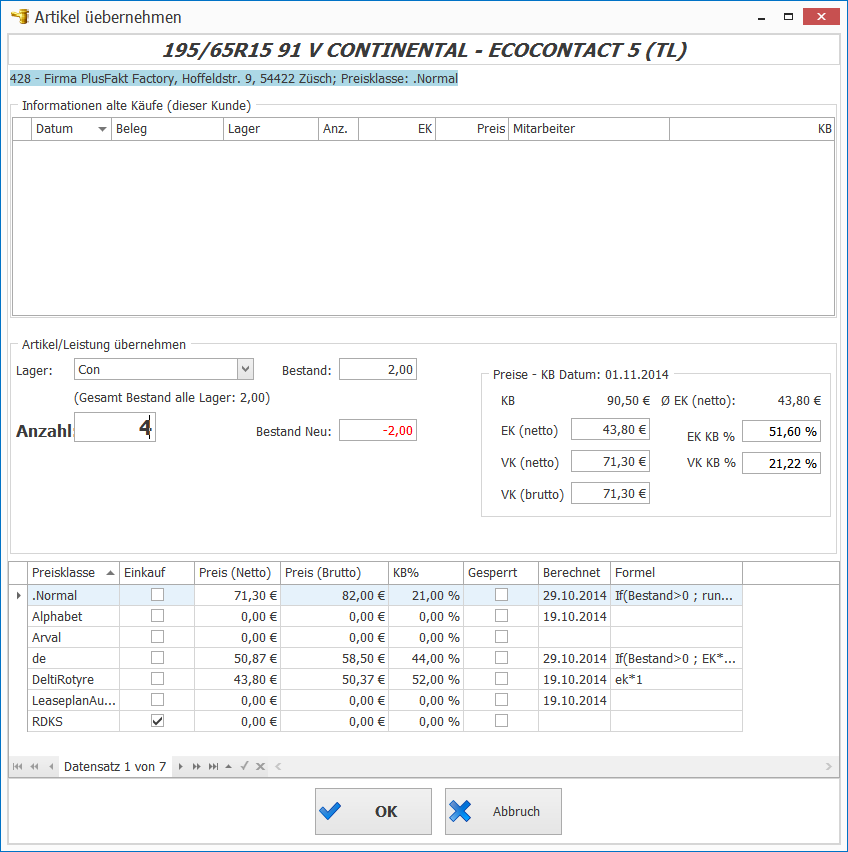The width and height of the screenshot is (848, 852).
Task: Tick Einkauf checkbox for LeaseplanAu... row
Action: (x=157, y=700)
